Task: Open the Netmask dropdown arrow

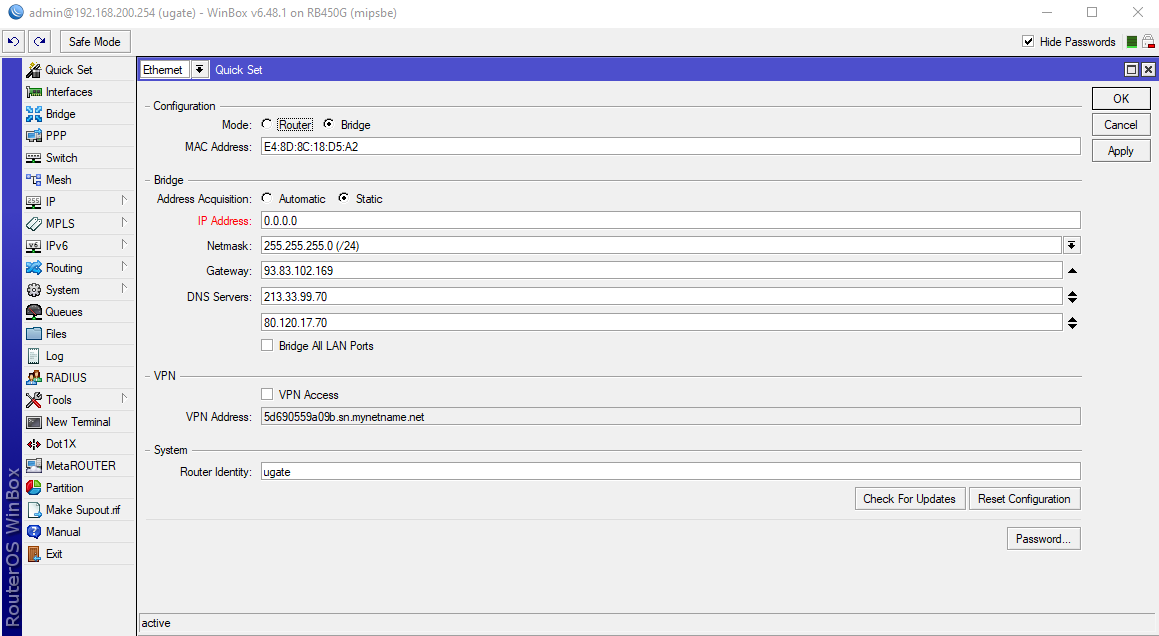Action: (1072, 246)
